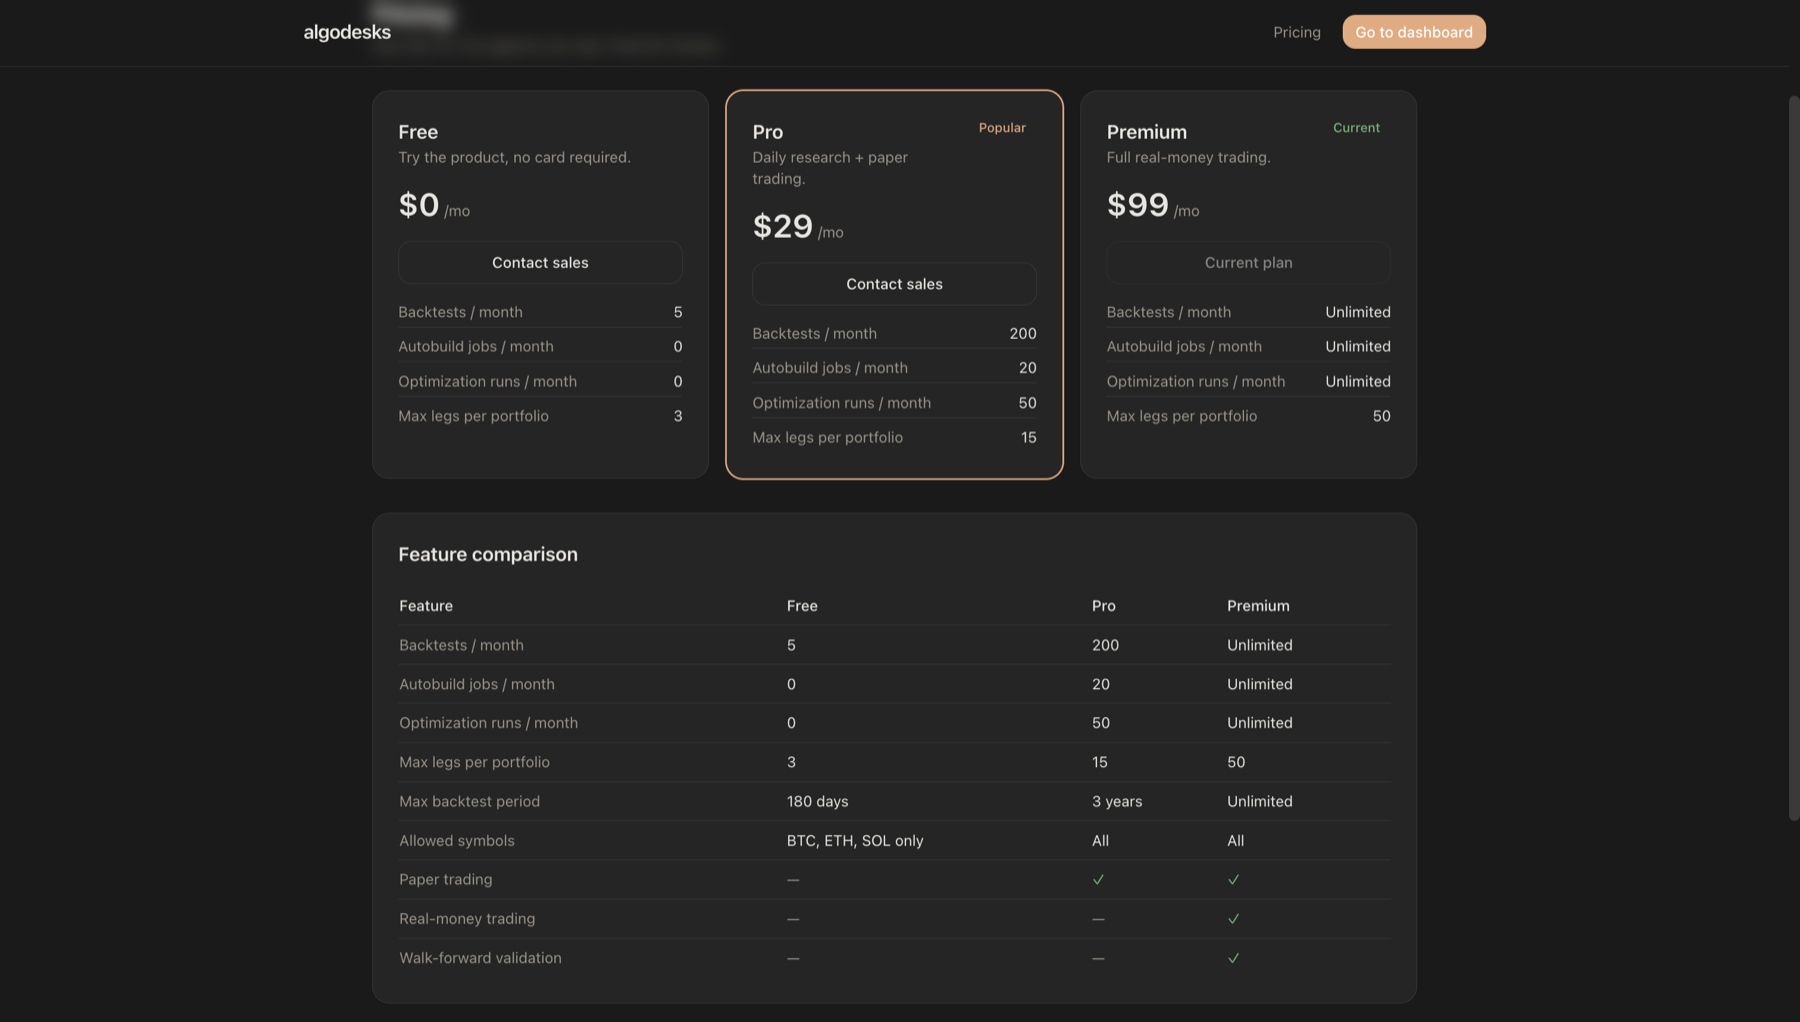The image size is (1800, 1022).
Task: Click the Feature comparison heading
Action: point(488,554)
